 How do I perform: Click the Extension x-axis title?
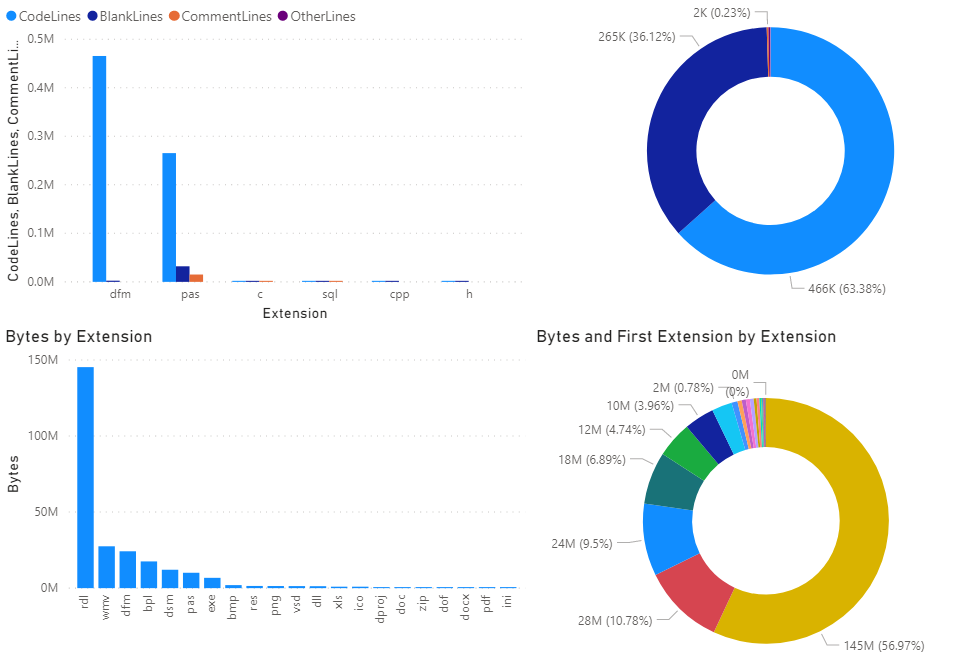(x=295, y=314)
